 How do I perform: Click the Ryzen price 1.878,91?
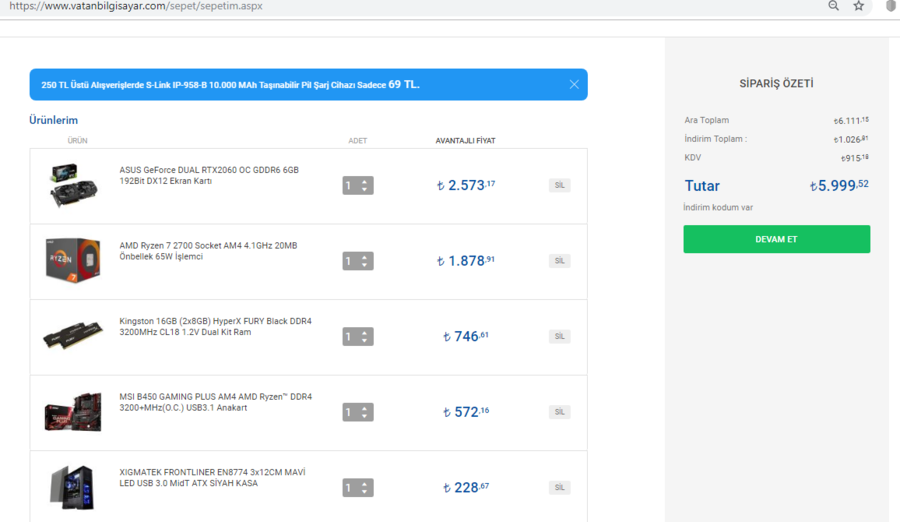click(x=465, y=261)
